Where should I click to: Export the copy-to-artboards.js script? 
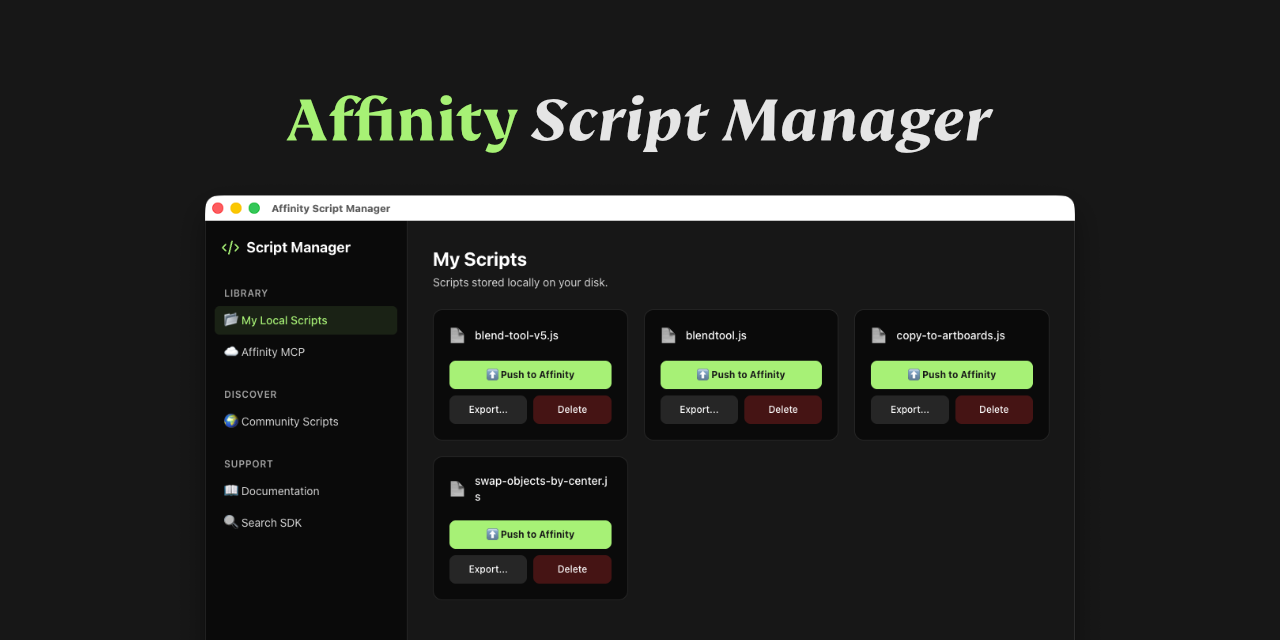pyautogui.click(x=909, y=409)
